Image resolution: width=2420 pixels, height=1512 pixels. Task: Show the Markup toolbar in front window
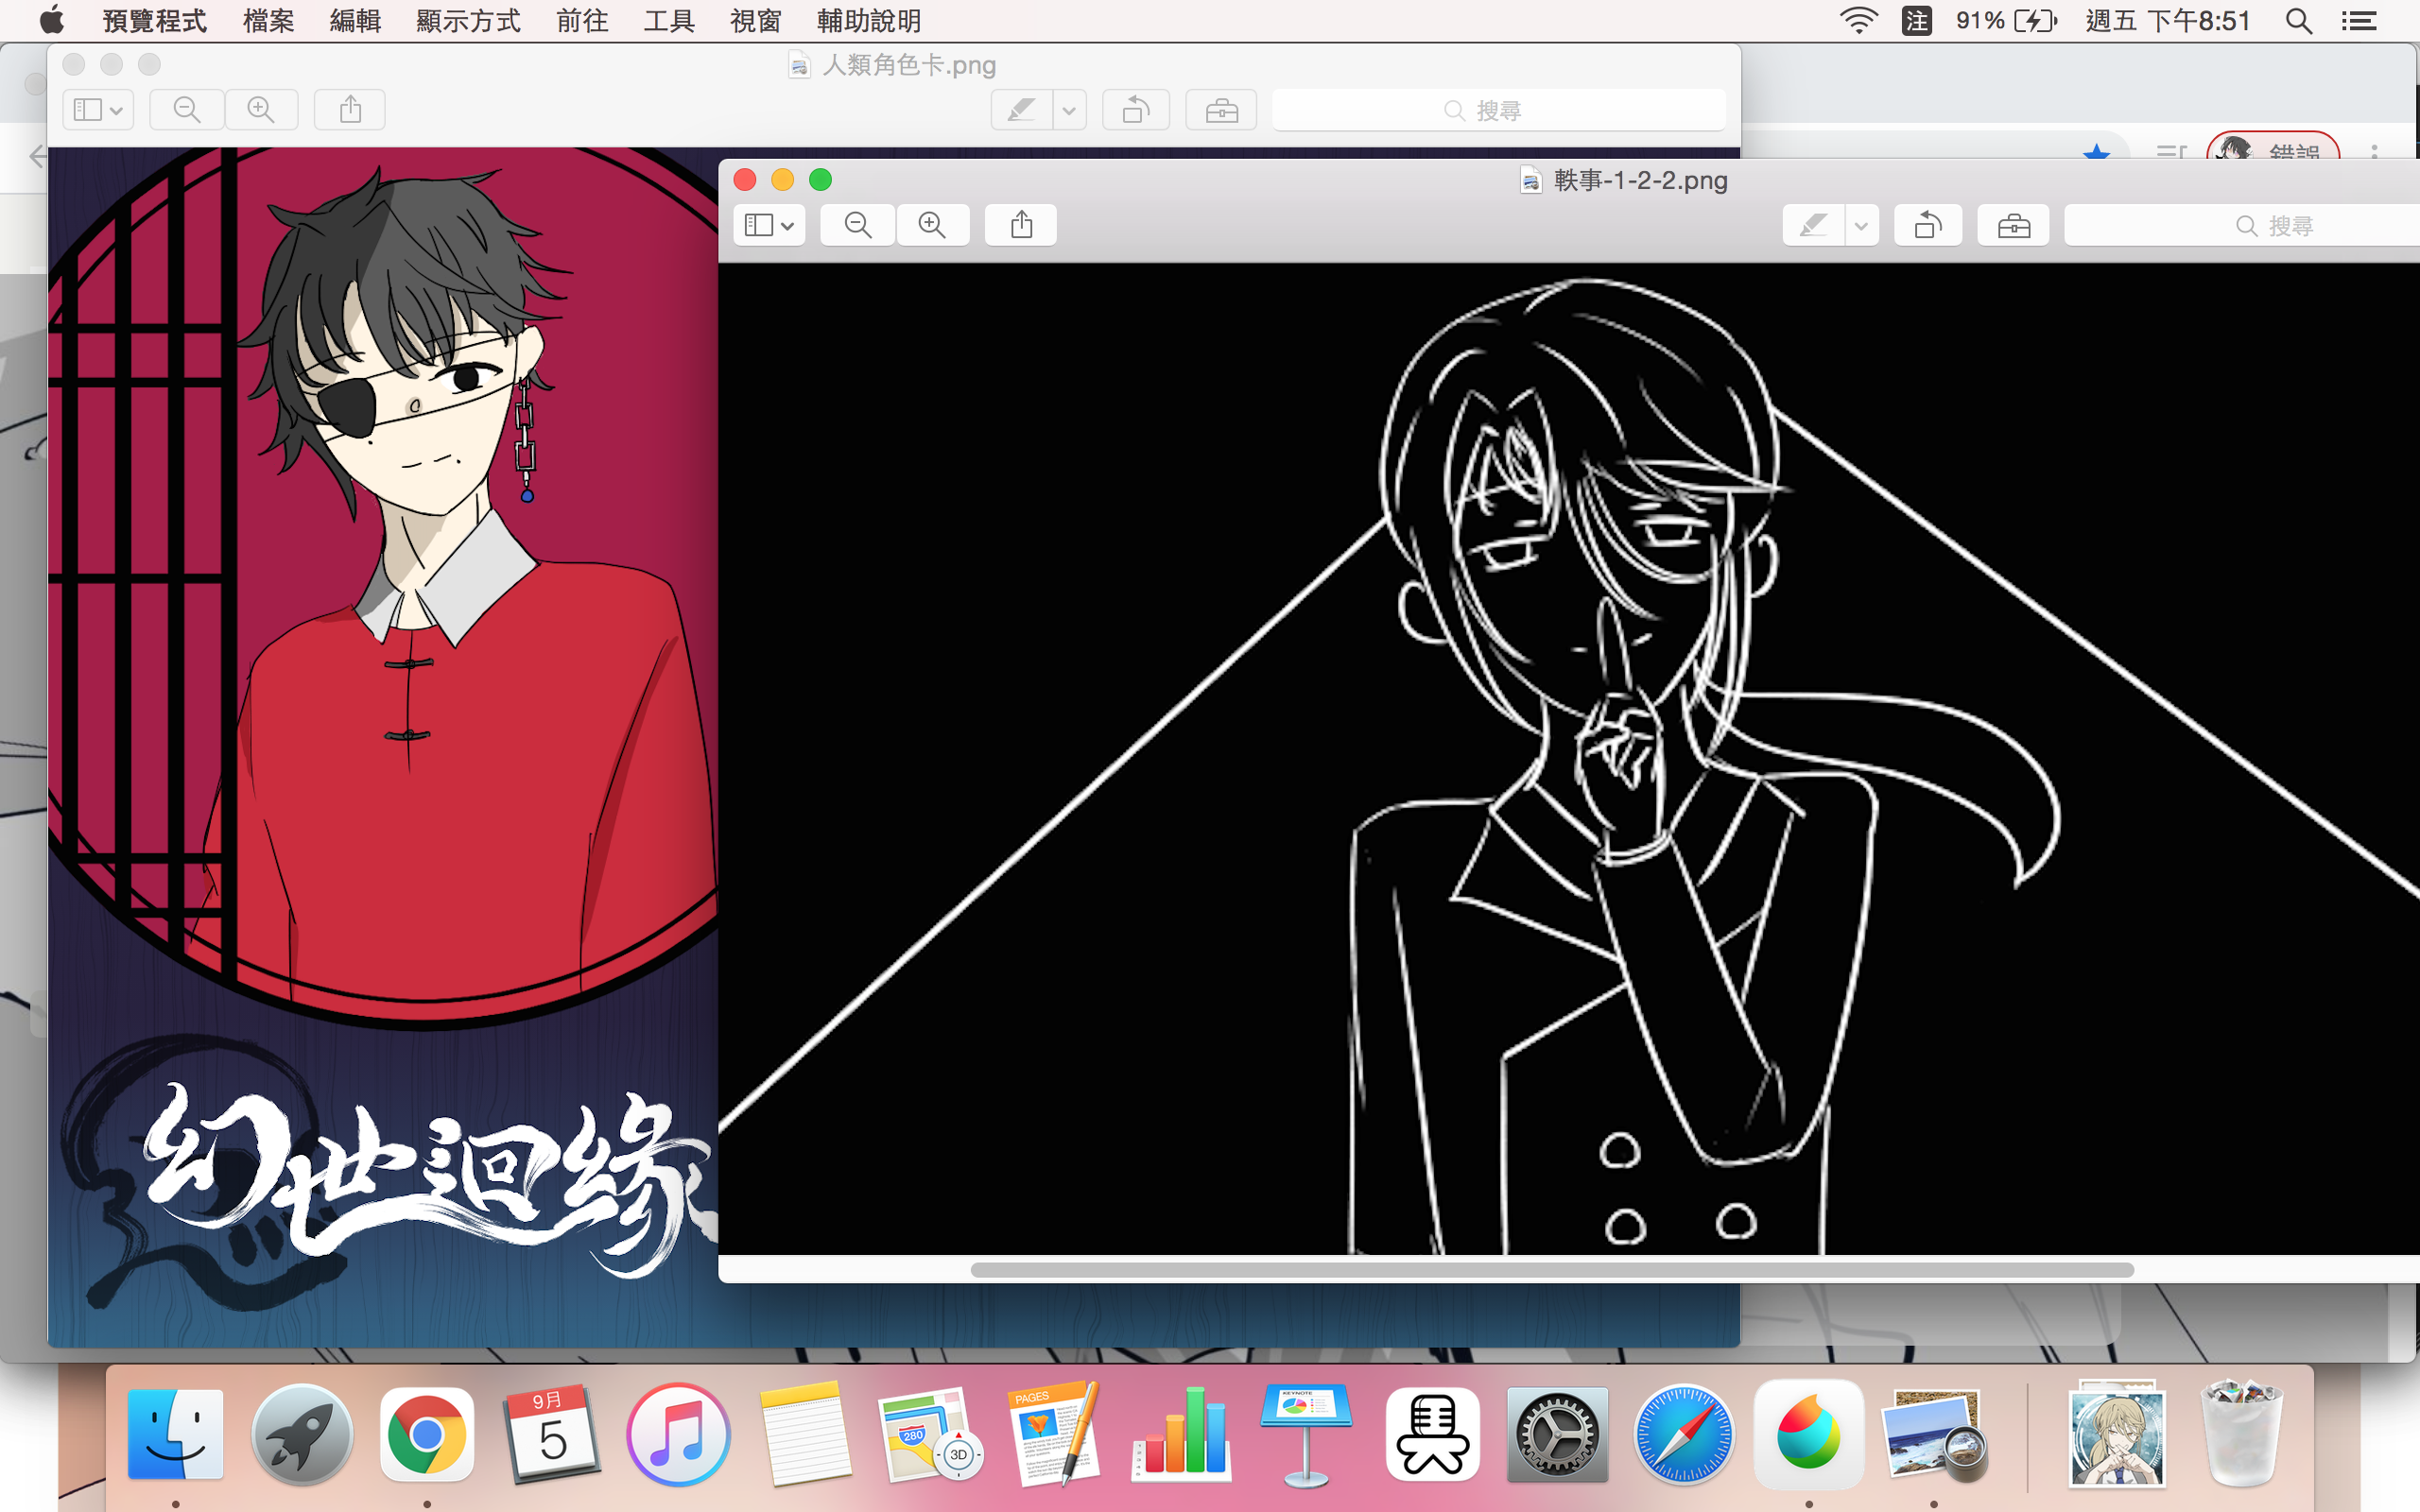(x=2013, y=226)
